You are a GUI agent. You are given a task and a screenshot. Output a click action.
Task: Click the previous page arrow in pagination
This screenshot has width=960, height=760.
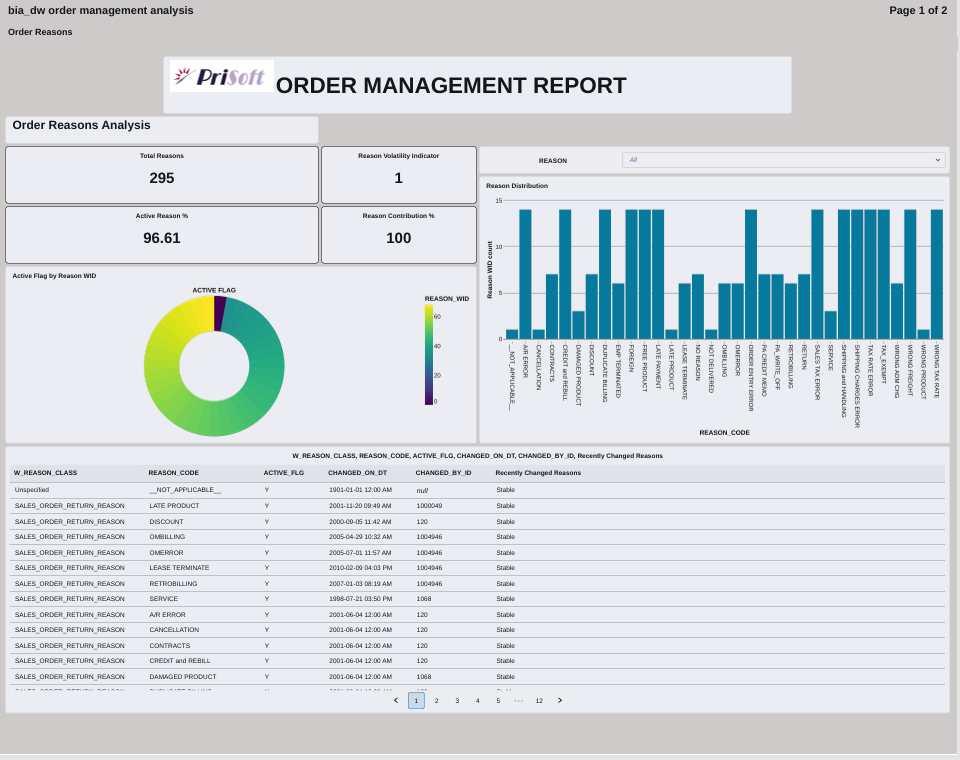tap(396, 700)
